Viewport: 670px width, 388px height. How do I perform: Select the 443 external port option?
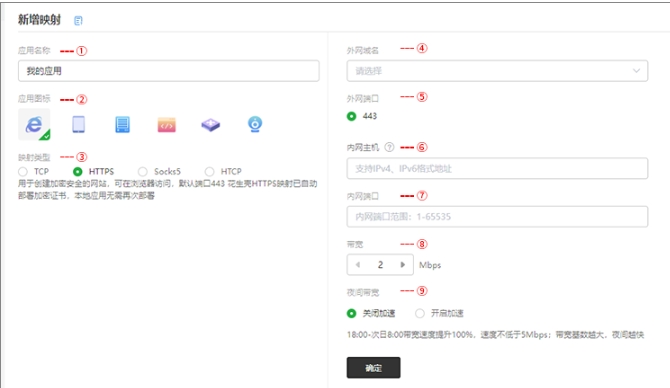coord(351,116)
